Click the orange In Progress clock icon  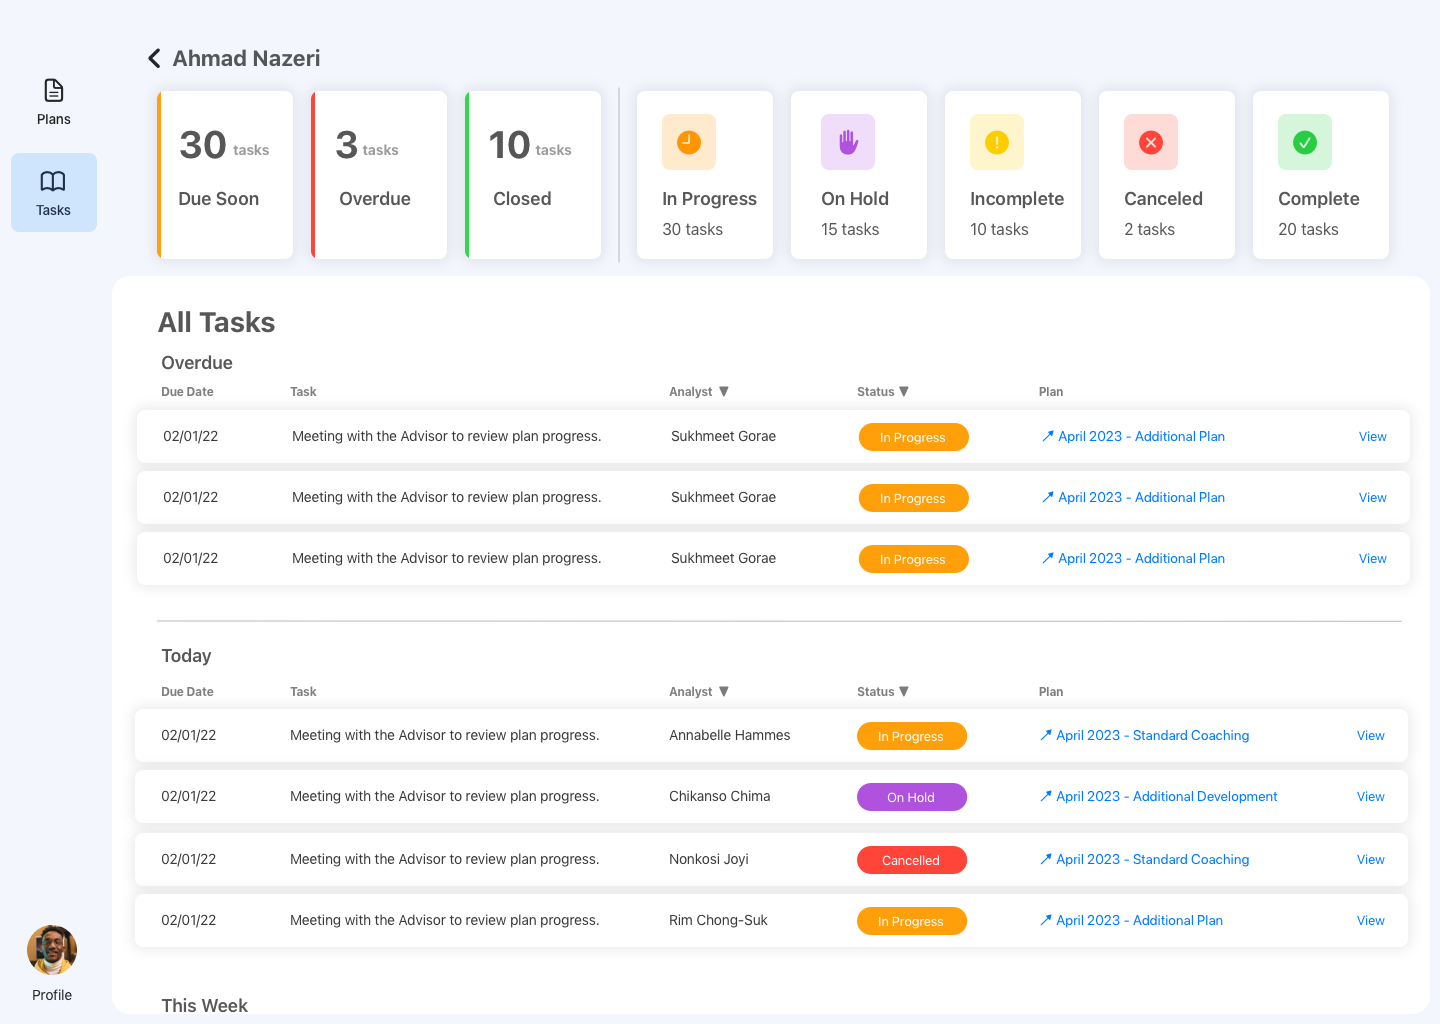tap(688, 142)
